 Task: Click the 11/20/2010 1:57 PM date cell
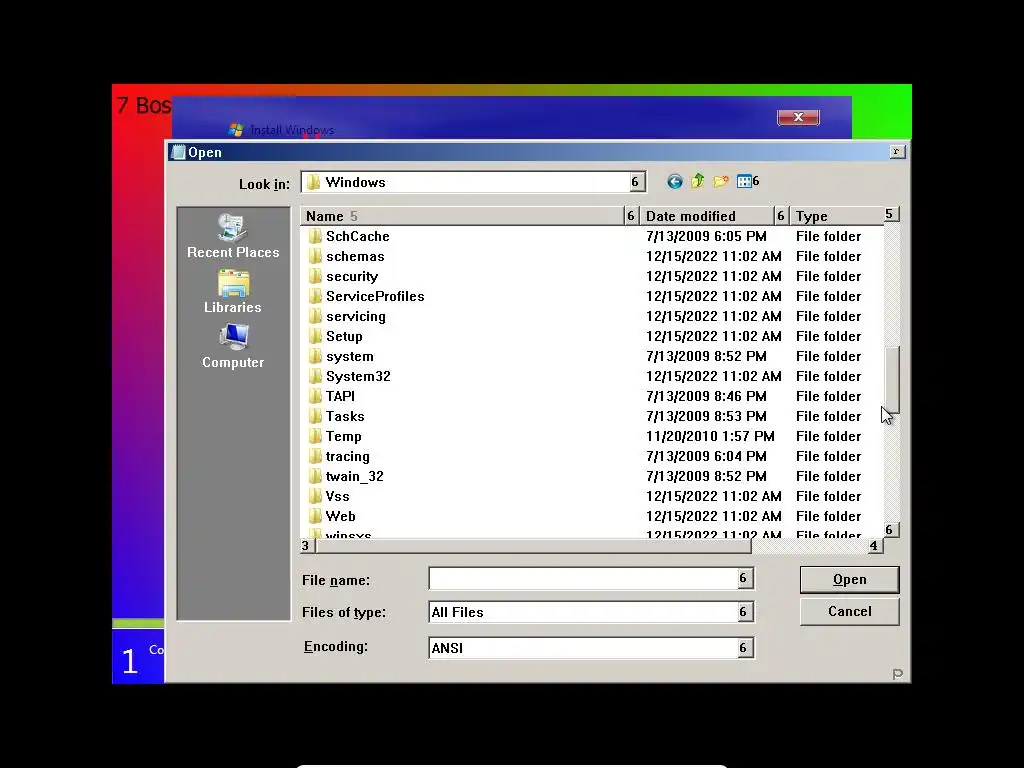tap(710, 436)
